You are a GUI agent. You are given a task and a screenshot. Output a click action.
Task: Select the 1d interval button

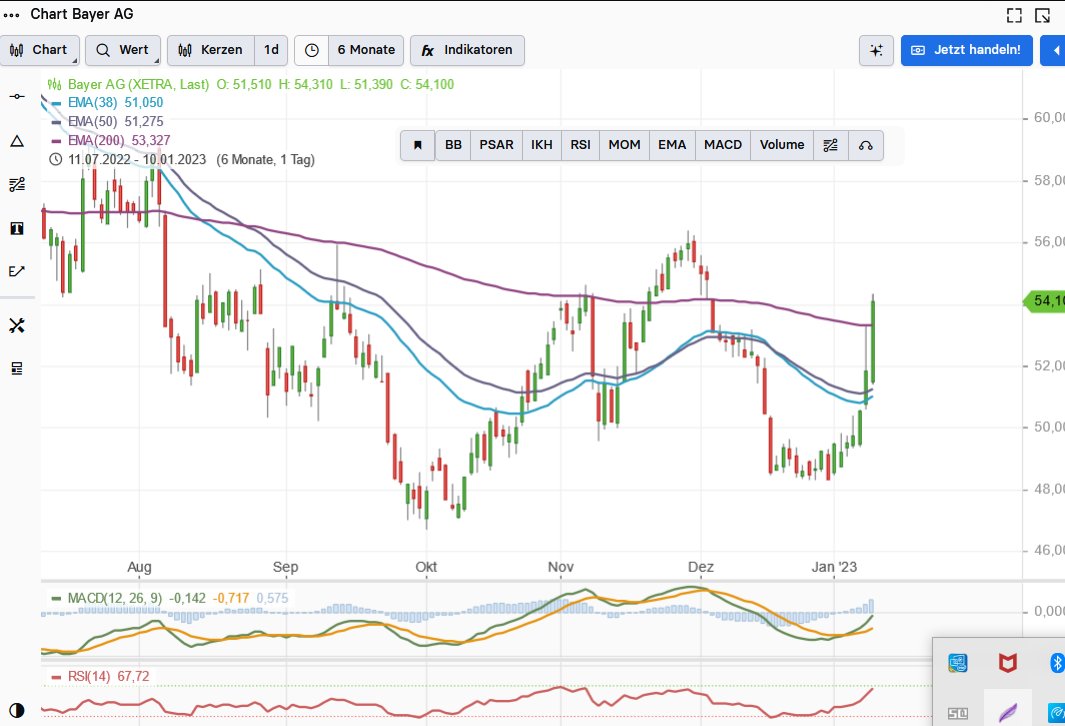pyautogui.click(x=271, y=50)
